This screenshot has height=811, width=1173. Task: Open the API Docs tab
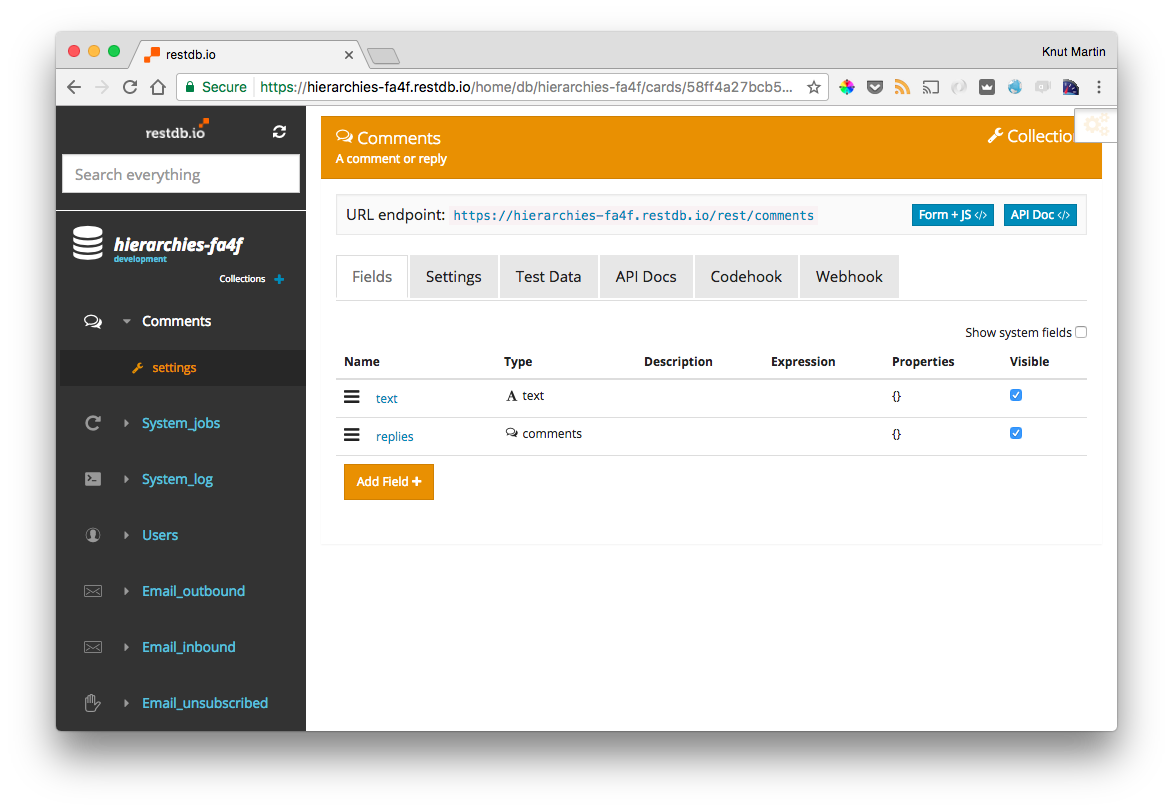coord(646,277)
